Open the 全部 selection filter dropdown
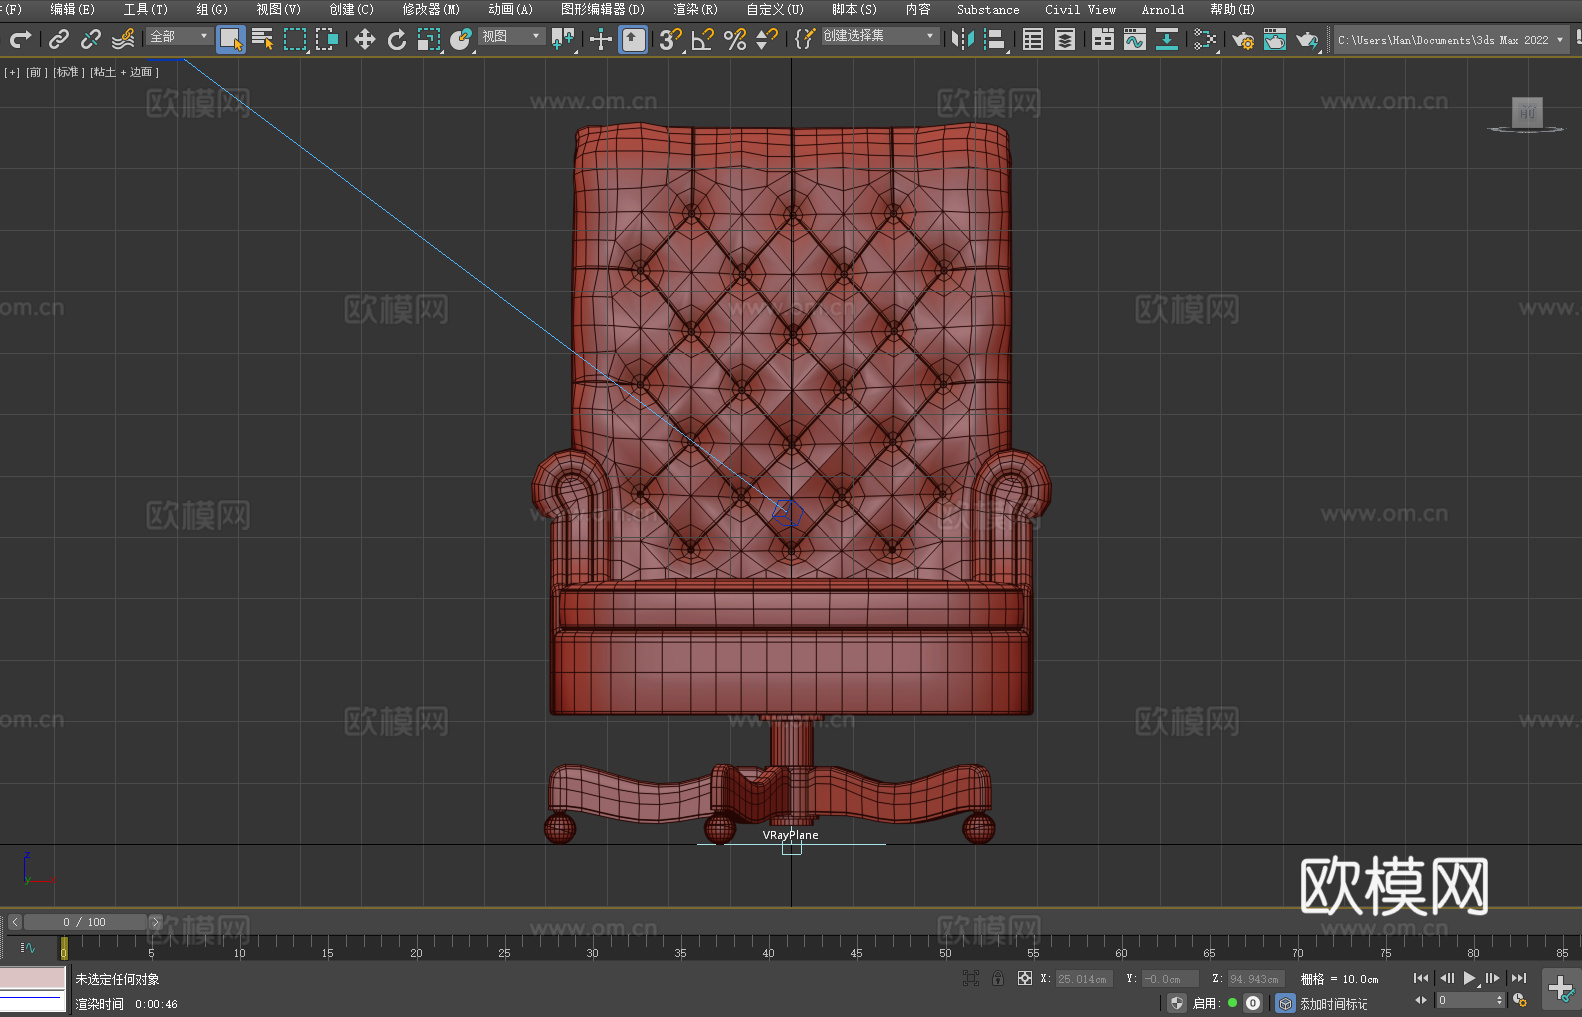 [x=179, y=37]
